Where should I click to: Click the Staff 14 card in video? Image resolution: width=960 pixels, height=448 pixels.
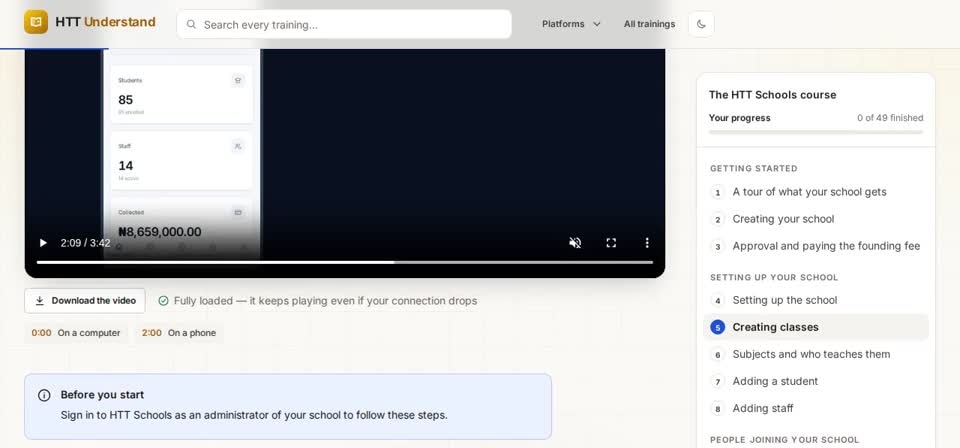[x=181, y=161]
